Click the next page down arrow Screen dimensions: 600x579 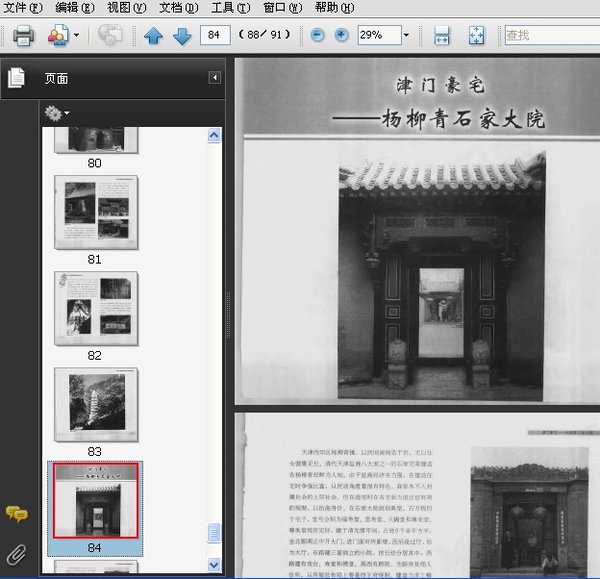tap(182, 36)
